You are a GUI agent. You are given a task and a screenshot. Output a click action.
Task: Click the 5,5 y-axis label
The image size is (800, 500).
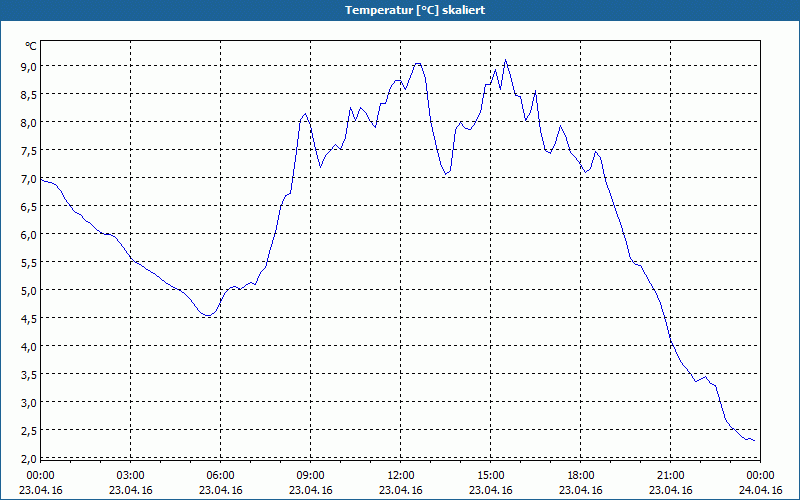[29, 263]
